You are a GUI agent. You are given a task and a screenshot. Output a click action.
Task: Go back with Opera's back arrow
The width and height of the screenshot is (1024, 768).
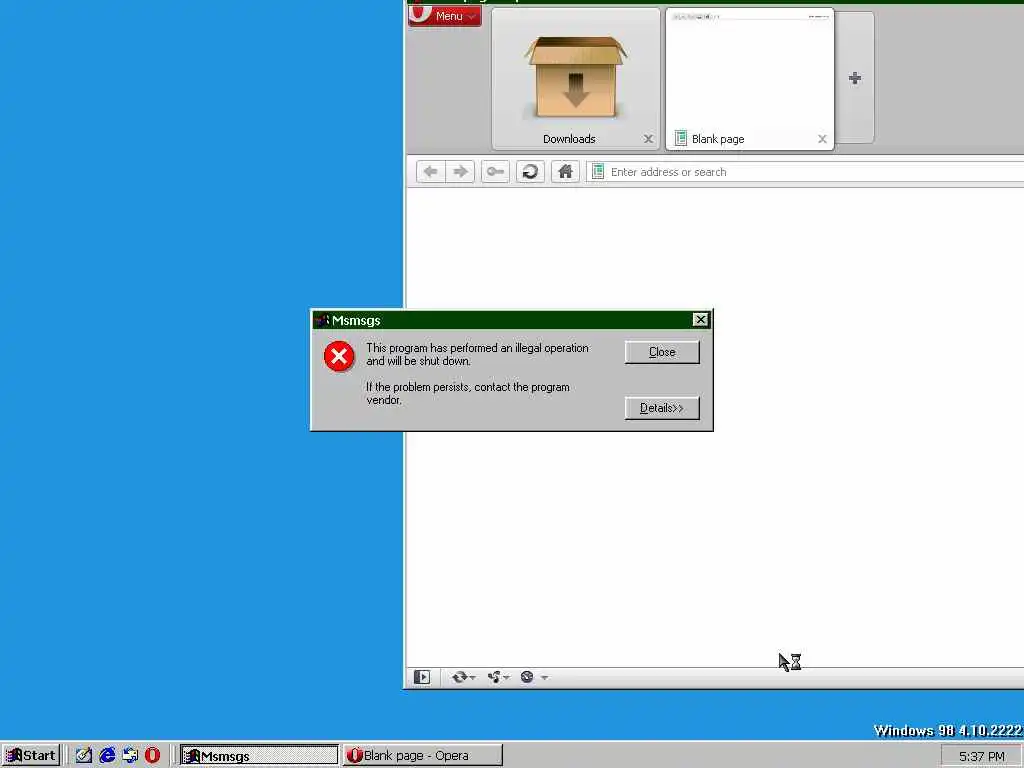[x=430, y=172]
